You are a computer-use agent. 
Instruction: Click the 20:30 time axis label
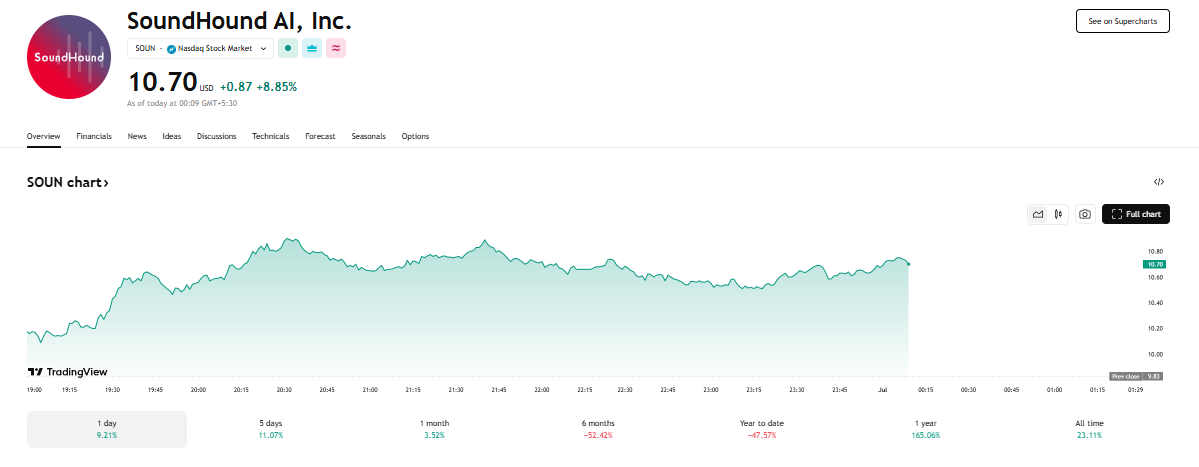284,390
